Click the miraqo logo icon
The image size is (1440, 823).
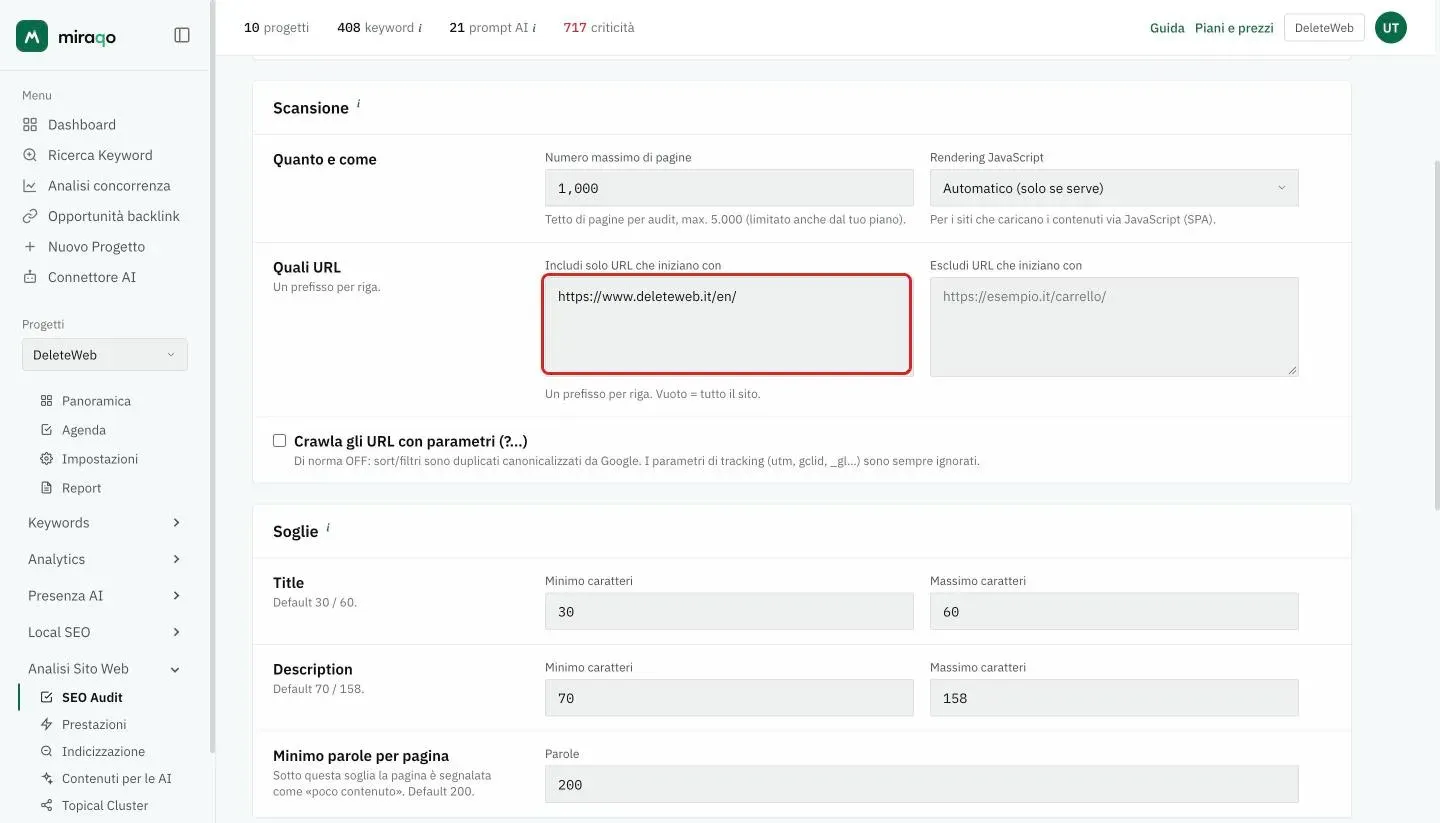click(32, 36)
